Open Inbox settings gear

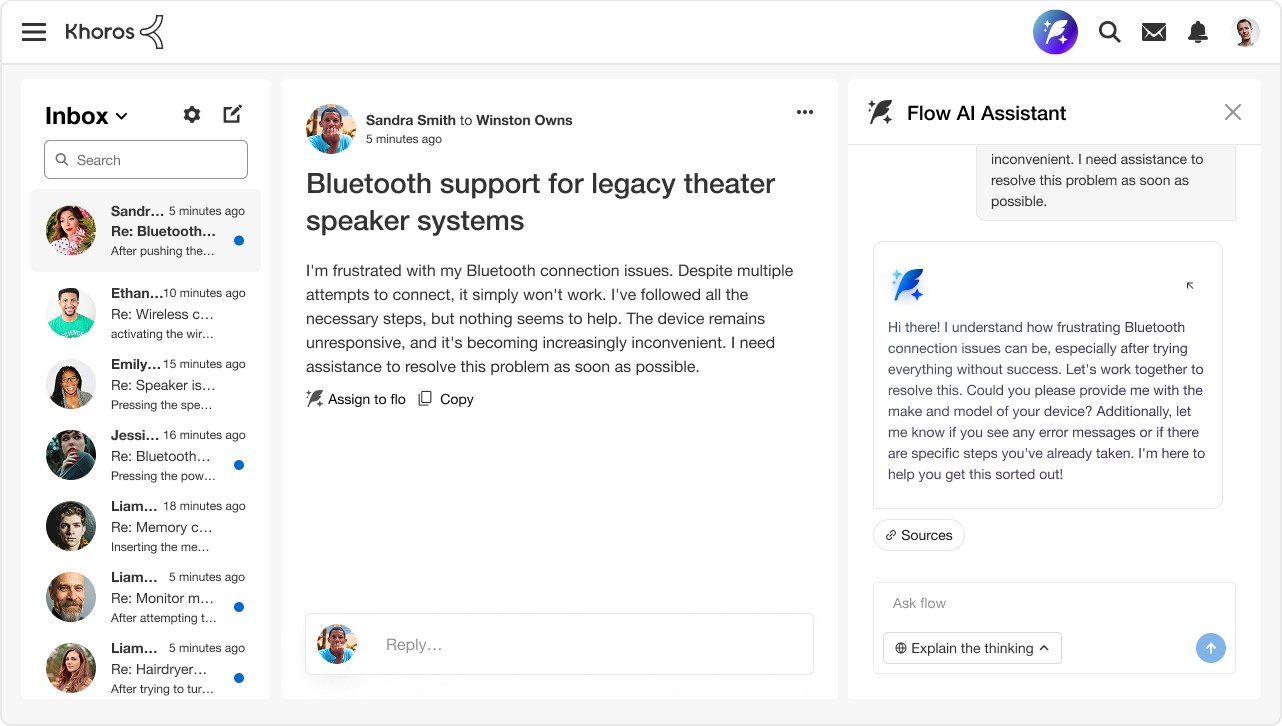(x=192, y=115)
